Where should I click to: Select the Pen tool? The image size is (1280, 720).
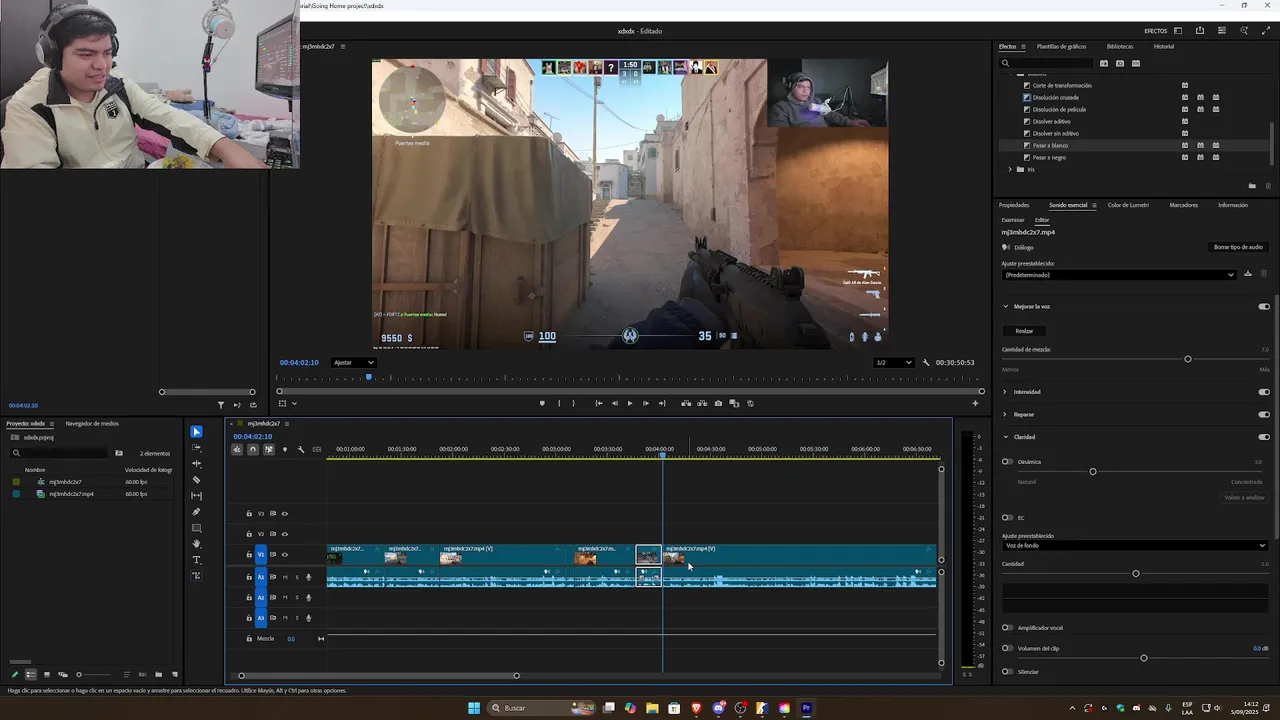[x=196, y=512]
